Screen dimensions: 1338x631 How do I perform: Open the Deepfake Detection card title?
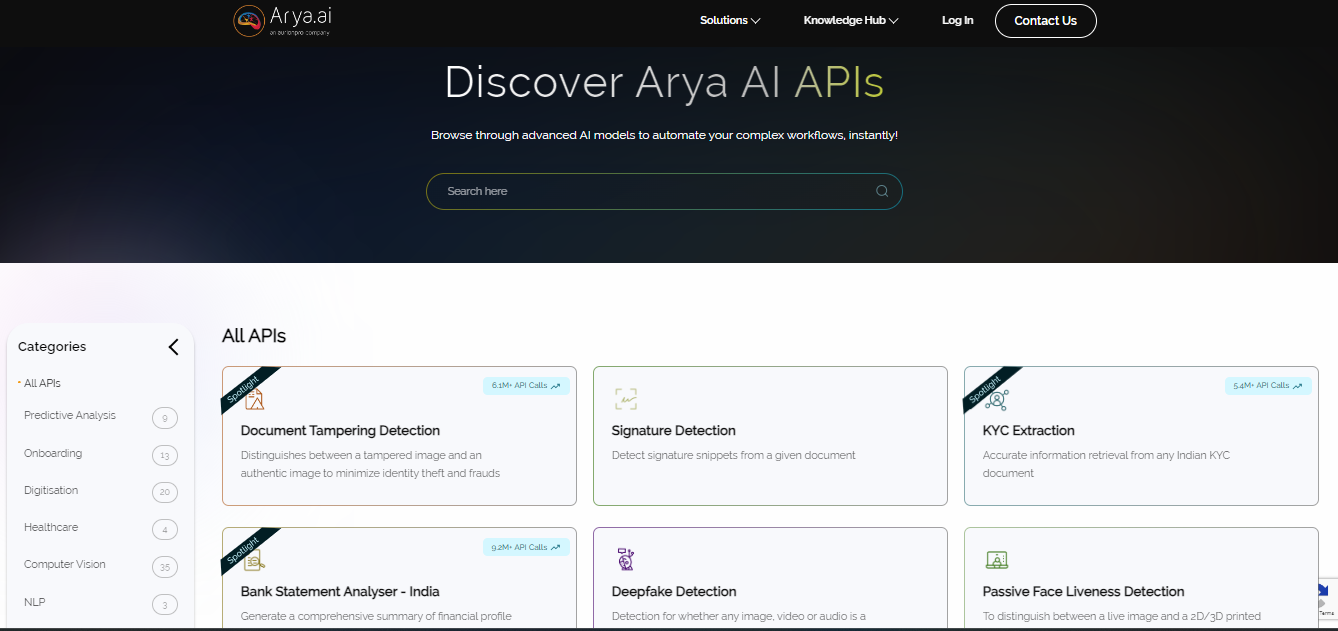[x=674, y=592]
